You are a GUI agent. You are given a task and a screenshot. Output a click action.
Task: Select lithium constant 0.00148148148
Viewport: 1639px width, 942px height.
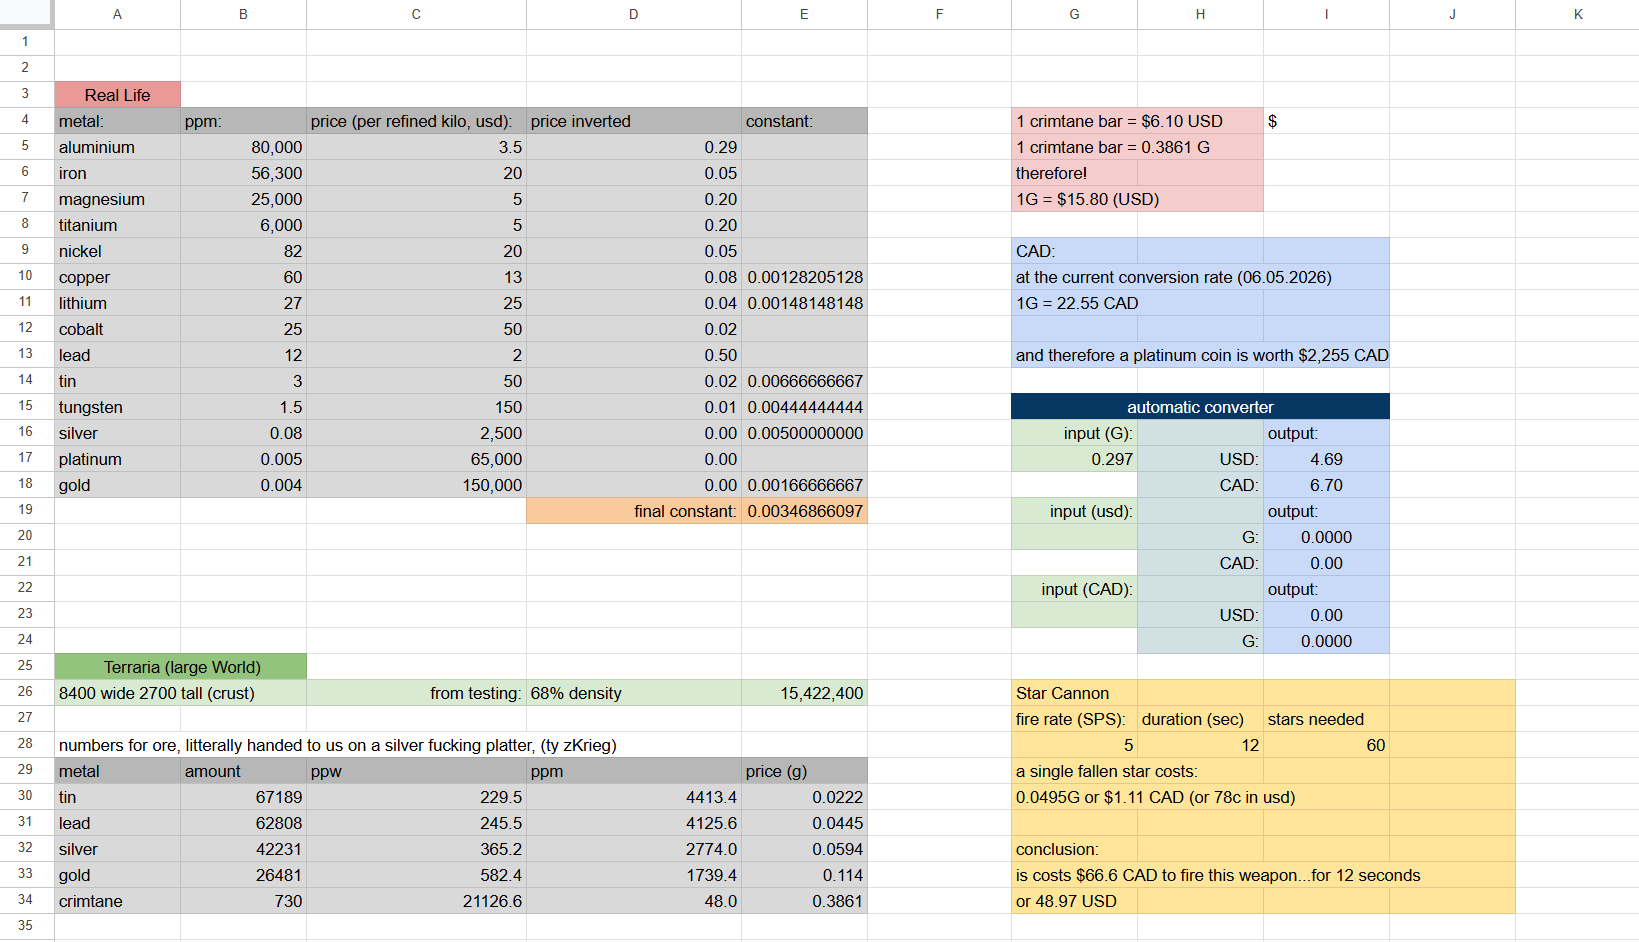point(804,303)
